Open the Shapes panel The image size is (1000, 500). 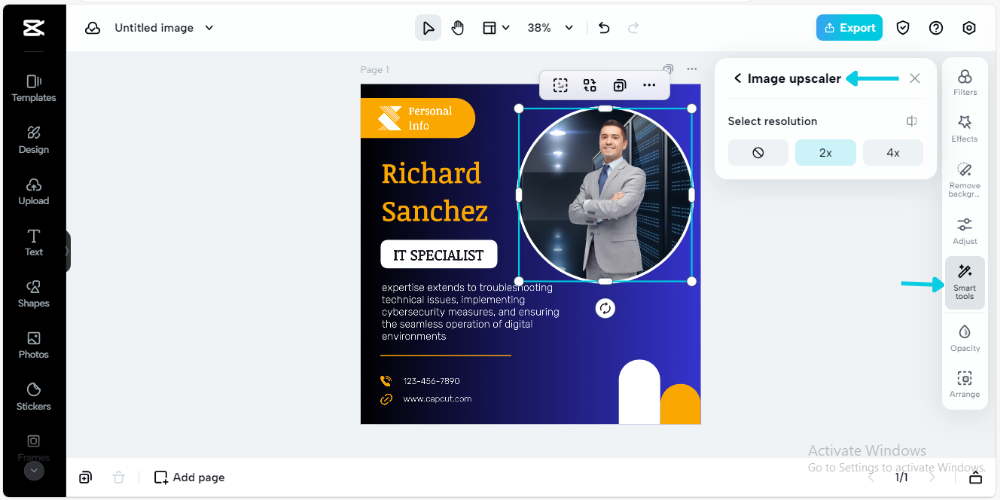click(33, 294)
